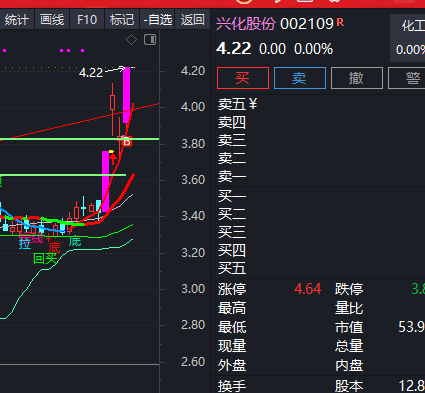The height and width of the screenshot is (393, 425).
Task: Click the stock code 002109
Action: (307, 24)
